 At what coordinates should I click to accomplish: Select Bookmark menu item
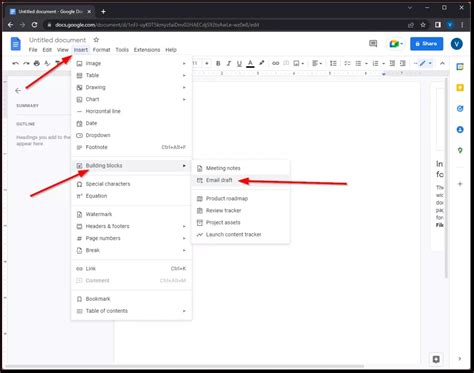[131, 299]
